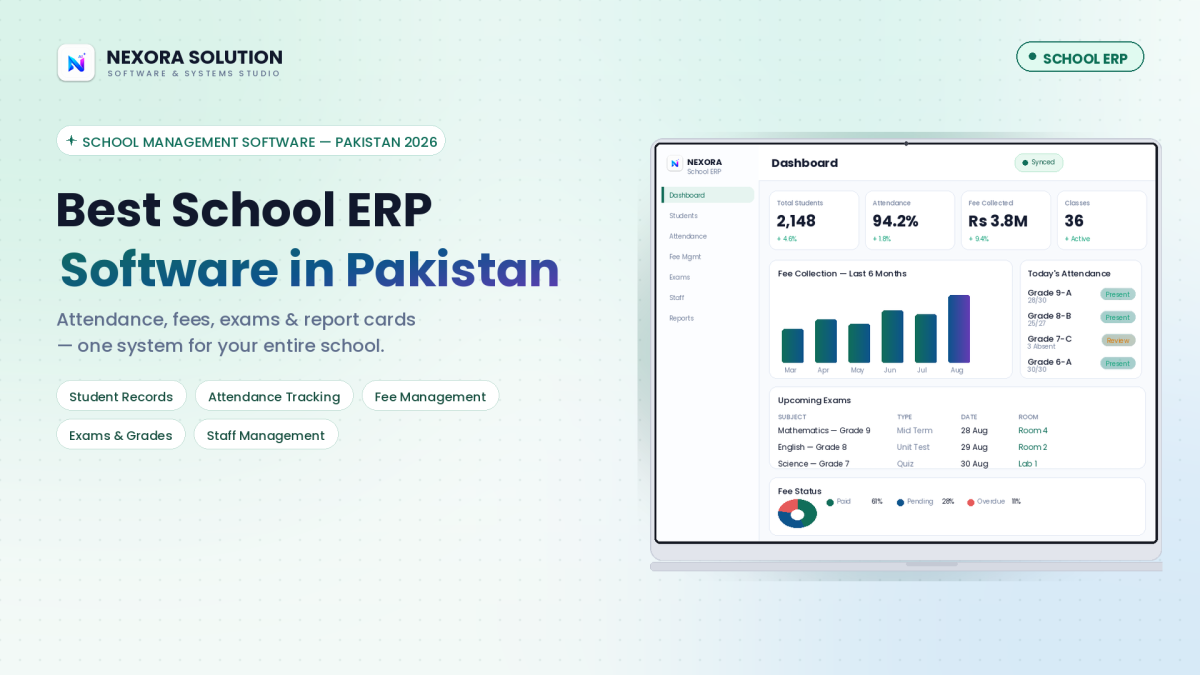Click the small Nexora logo in dashboard sidebar
This screenshot has width=1200, height=675.
(675, 163)
